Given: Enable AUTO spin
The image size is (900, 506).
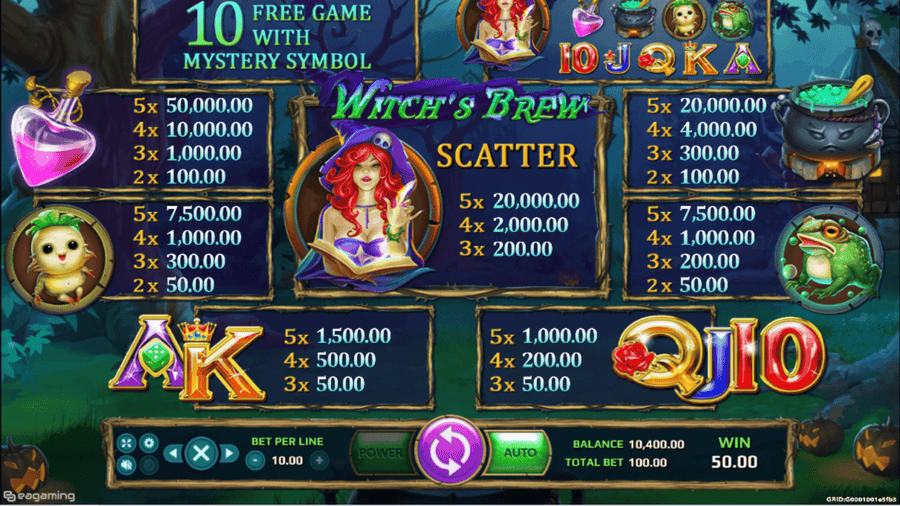Looking at the screenshot, I should pos(519,453).
